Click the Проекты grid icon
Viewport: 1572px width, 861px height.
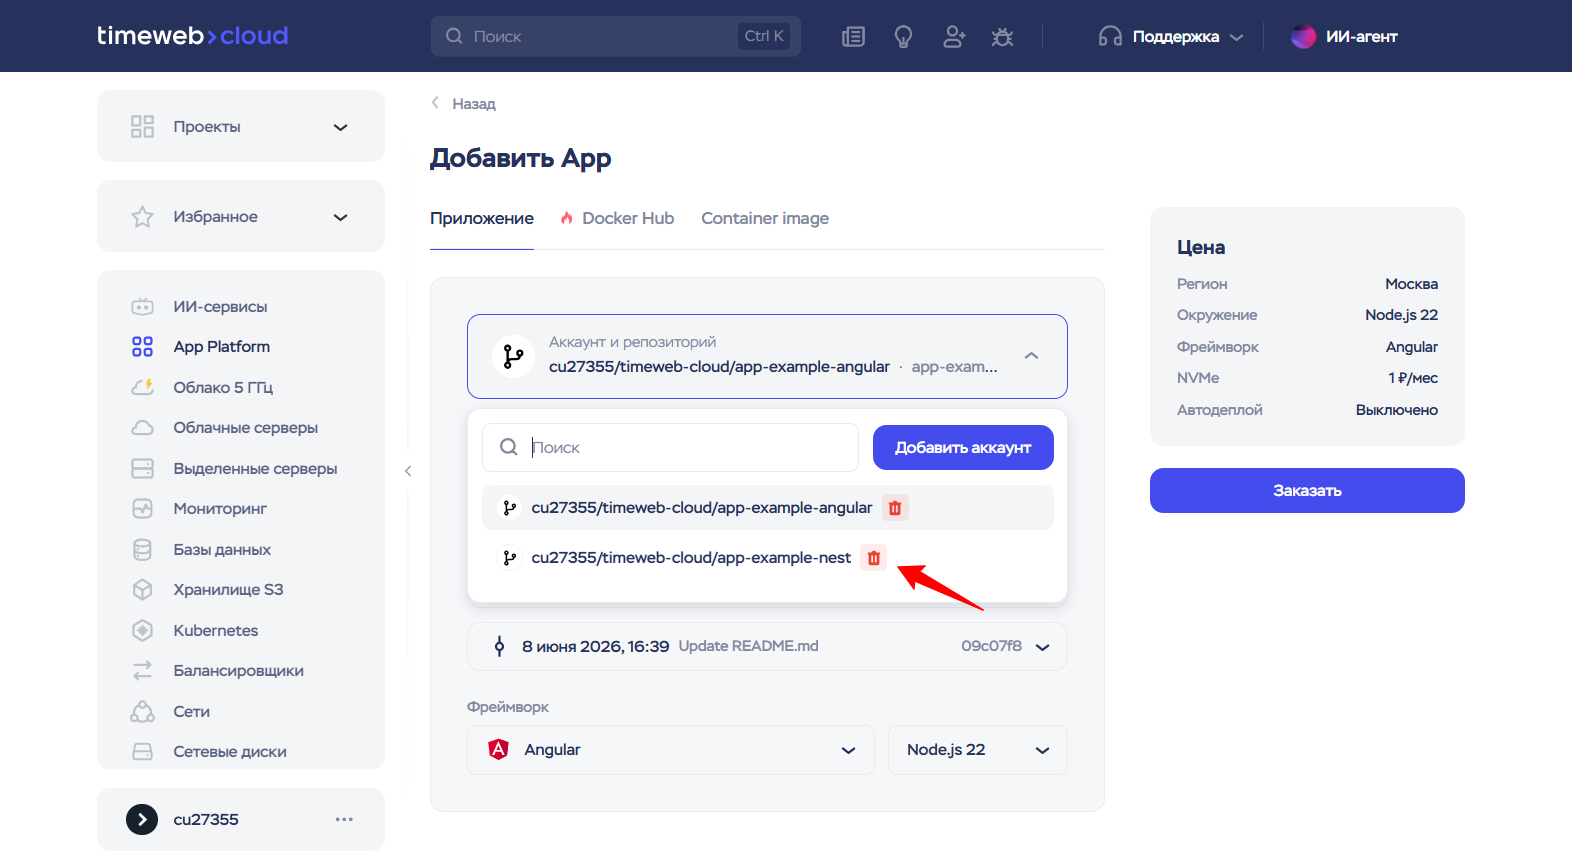pos(143,126)
